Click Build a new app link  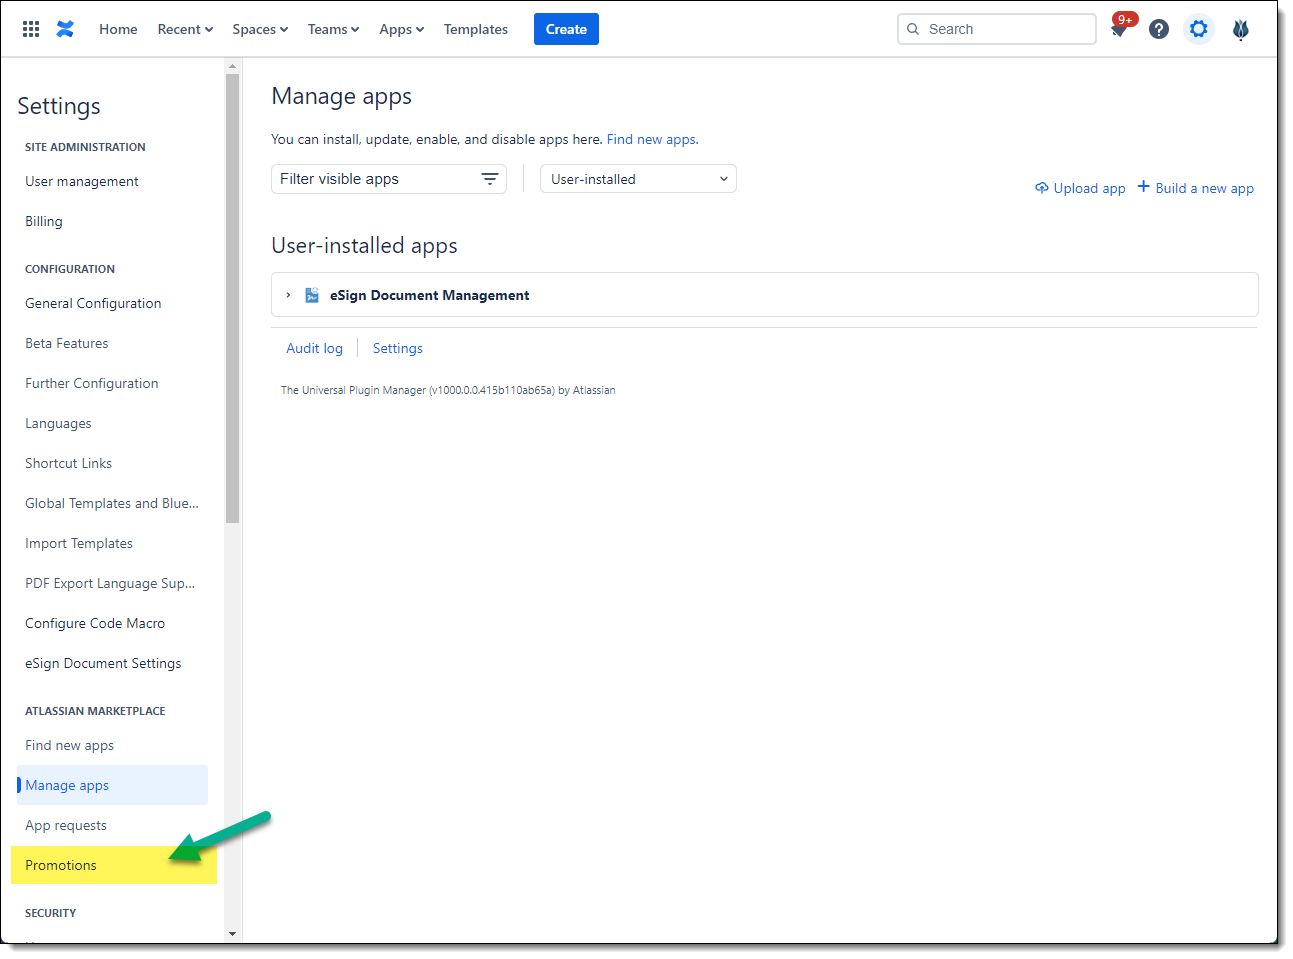pos(1196,188)
